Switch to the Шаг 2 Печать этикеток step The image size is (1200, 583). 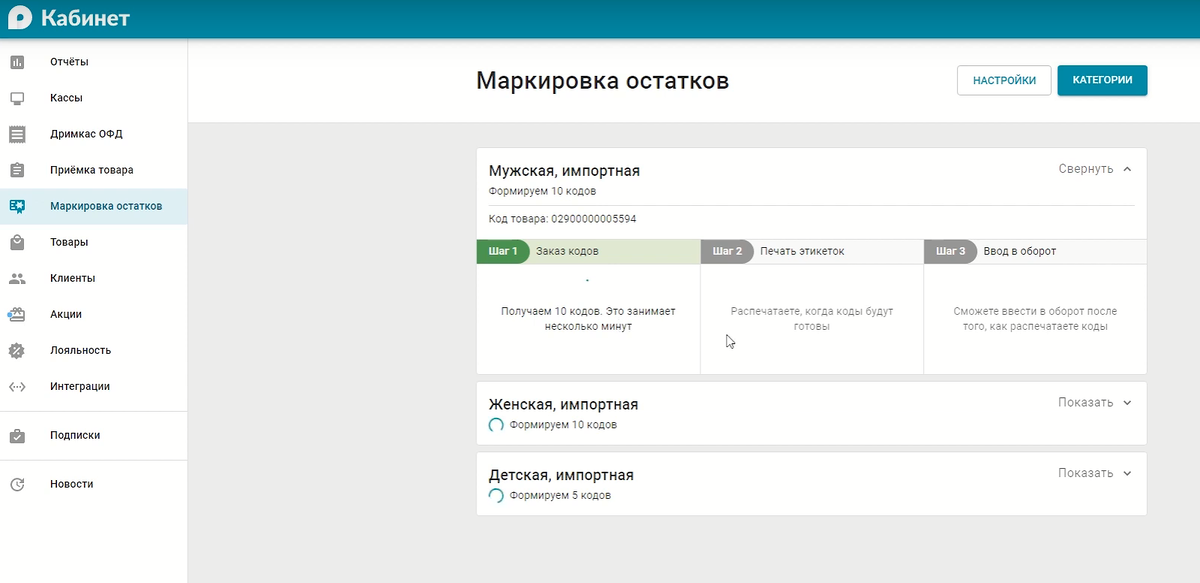coord(812,251)
